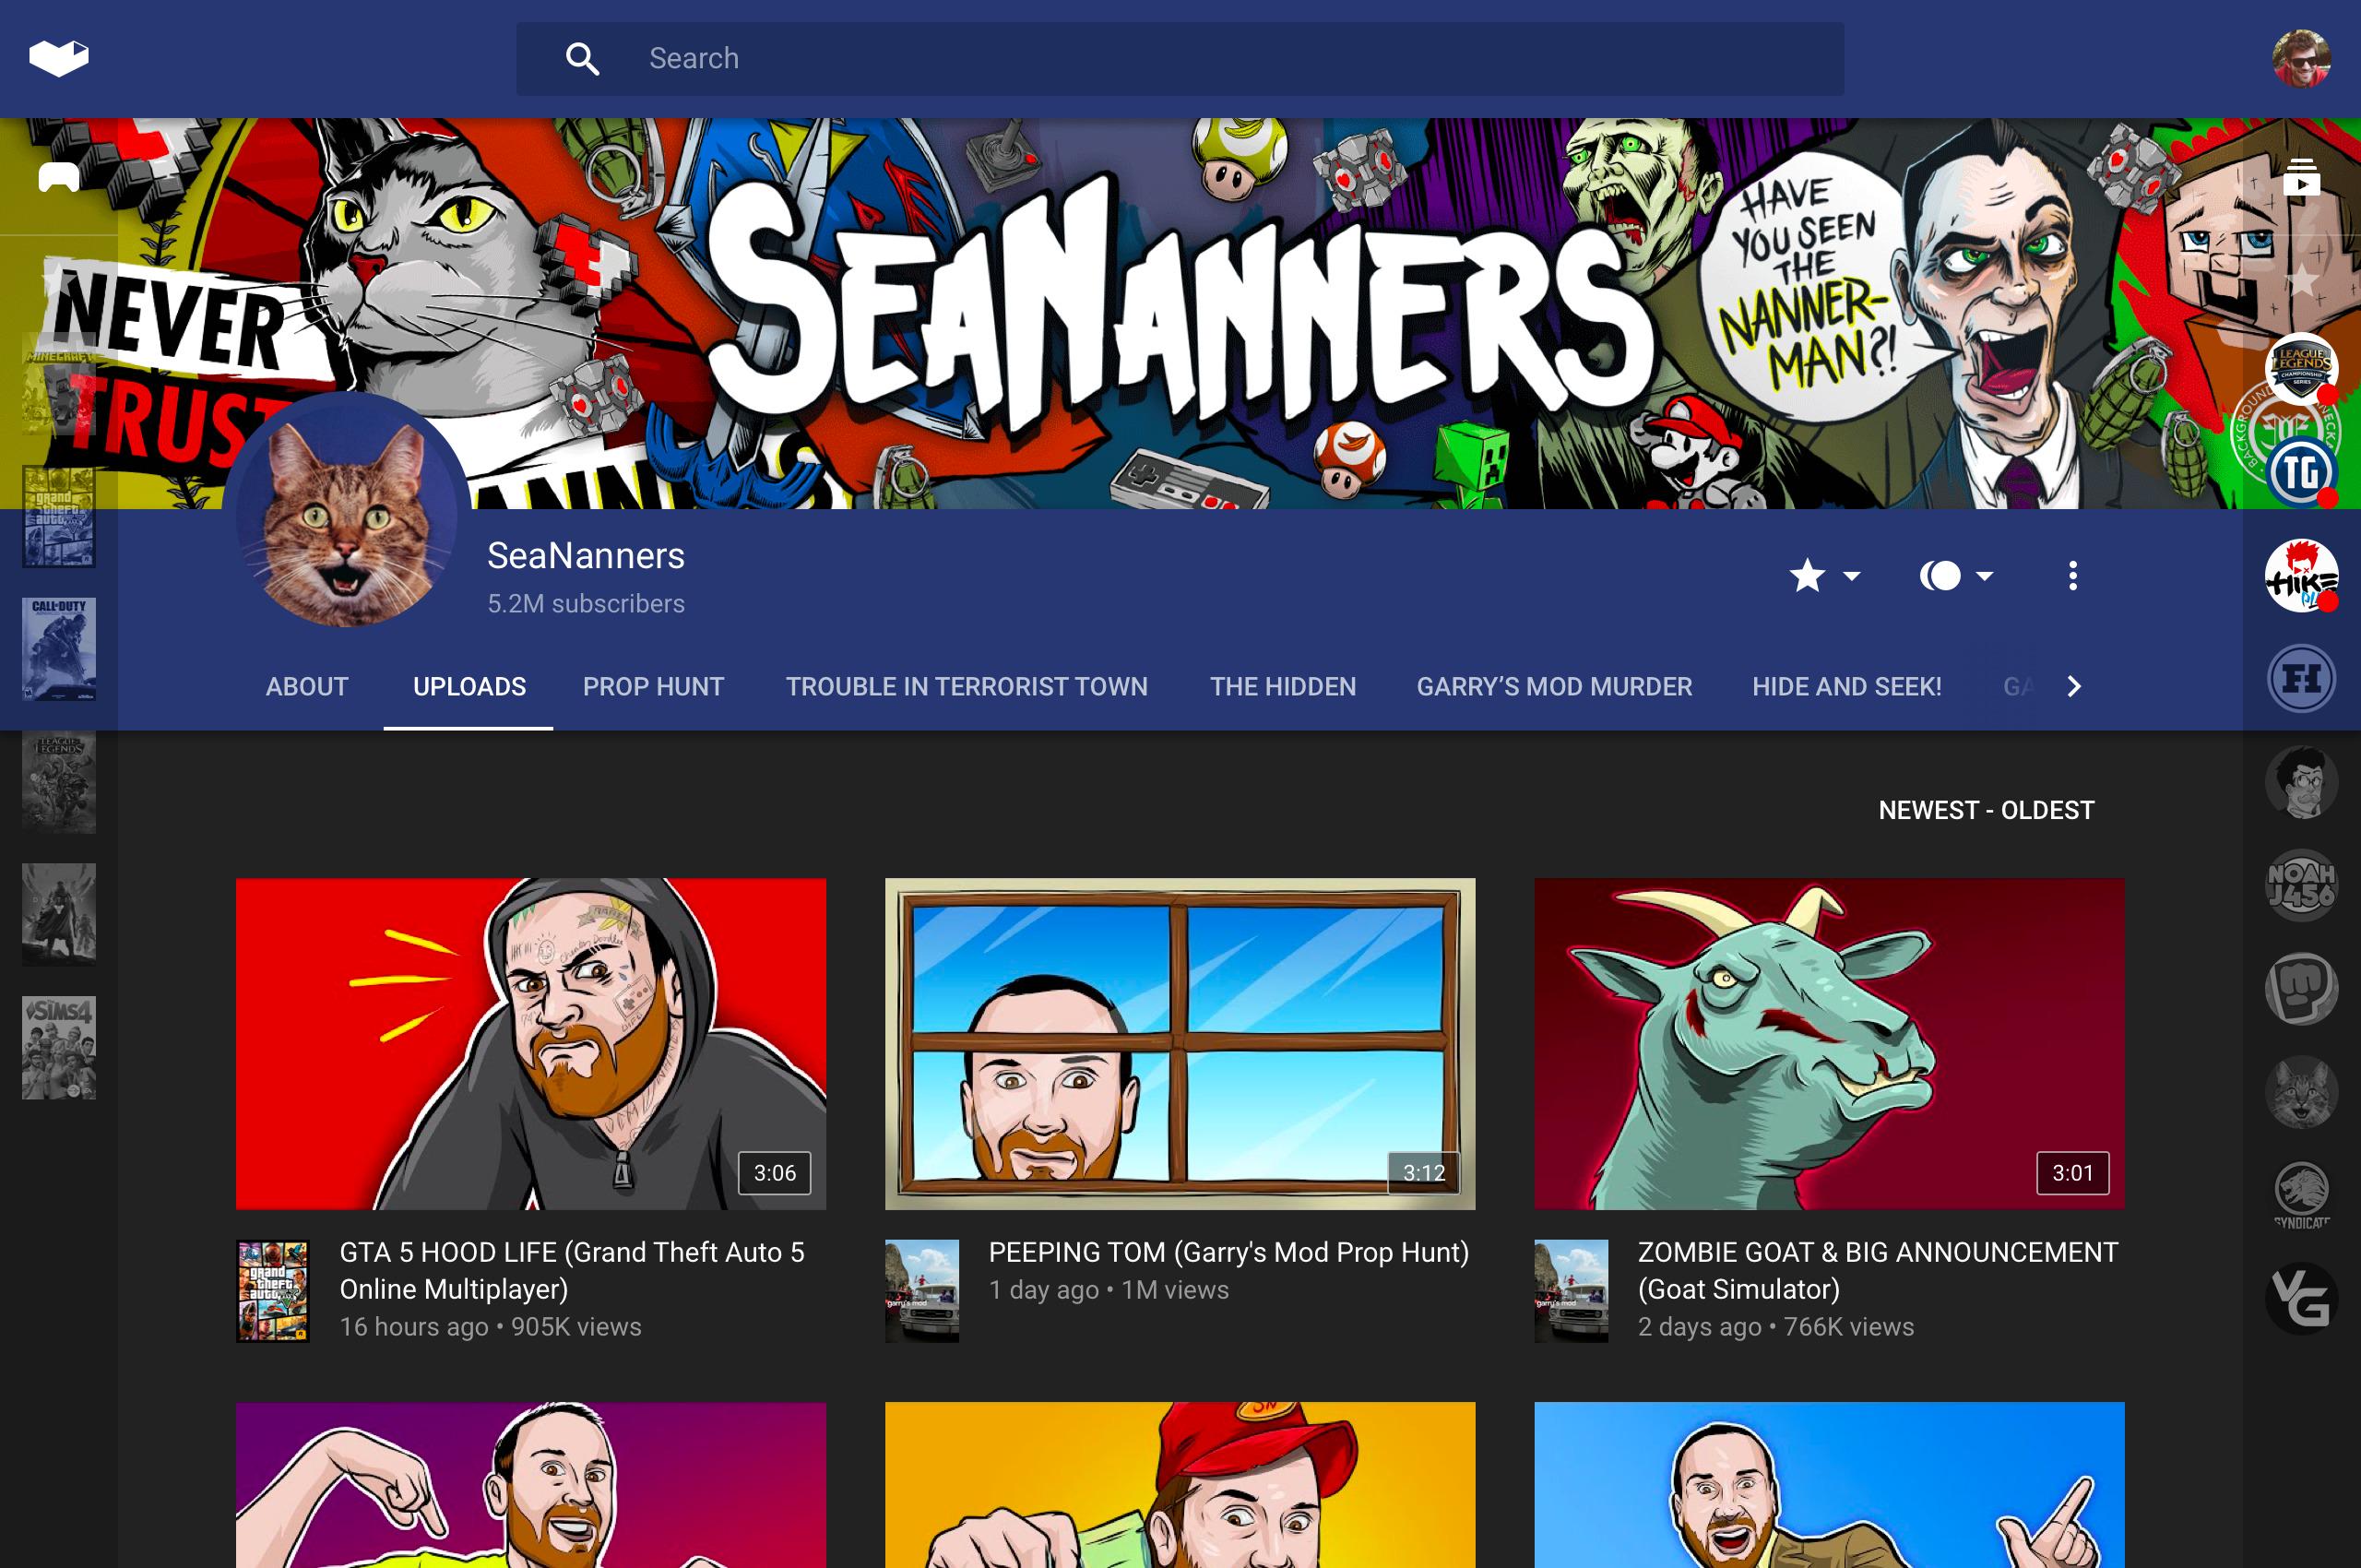Open the Zombie Goat video thumbnail

pos(1828,1043)
